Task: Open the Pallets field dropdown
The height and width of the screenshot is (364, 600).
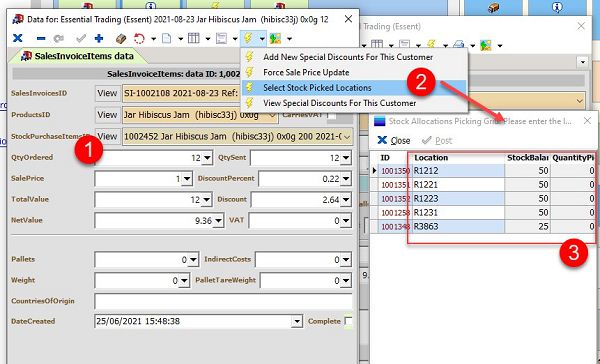Action: tap(193, 260)
